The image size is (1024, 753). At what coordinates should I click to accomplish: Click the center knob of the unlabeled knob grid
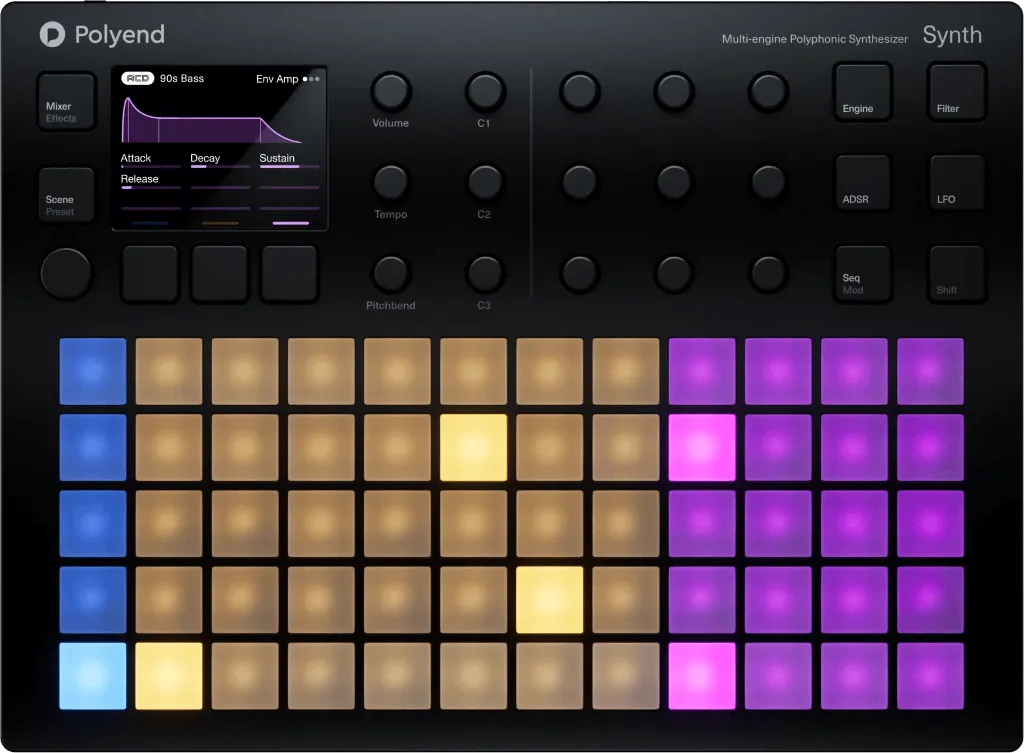click(x=673, y=182)
